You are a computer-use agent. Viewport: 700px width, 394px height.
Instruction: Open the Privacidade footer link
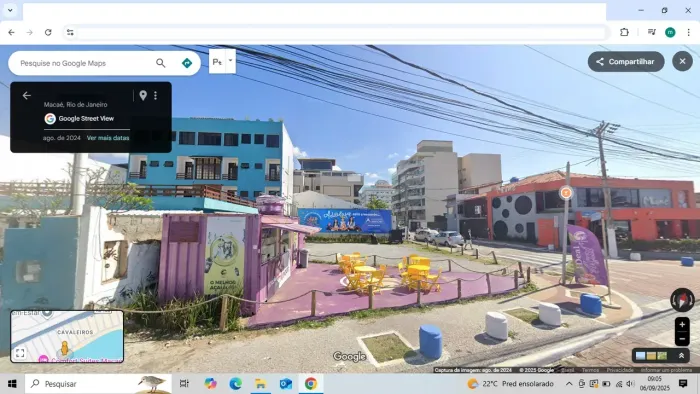click(620, 370)
